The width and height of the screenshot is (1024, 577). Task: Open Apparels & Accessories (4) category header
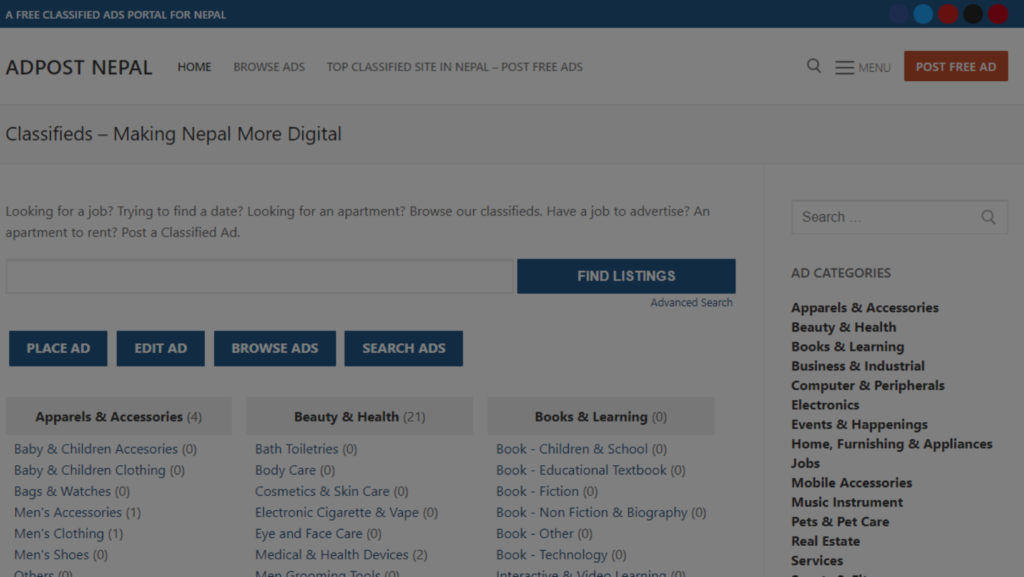coord(118,416)
